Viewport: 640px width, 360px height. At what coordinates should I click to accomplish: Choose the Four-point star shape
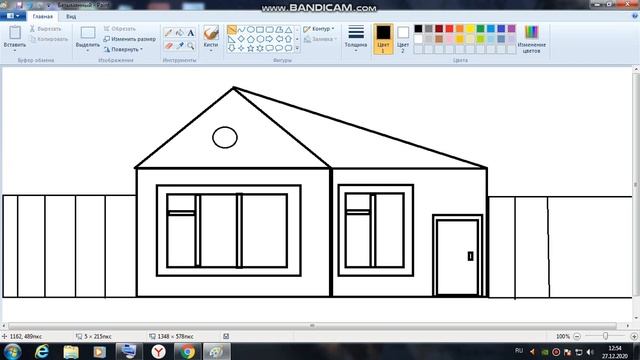click(x=241, y=48)
